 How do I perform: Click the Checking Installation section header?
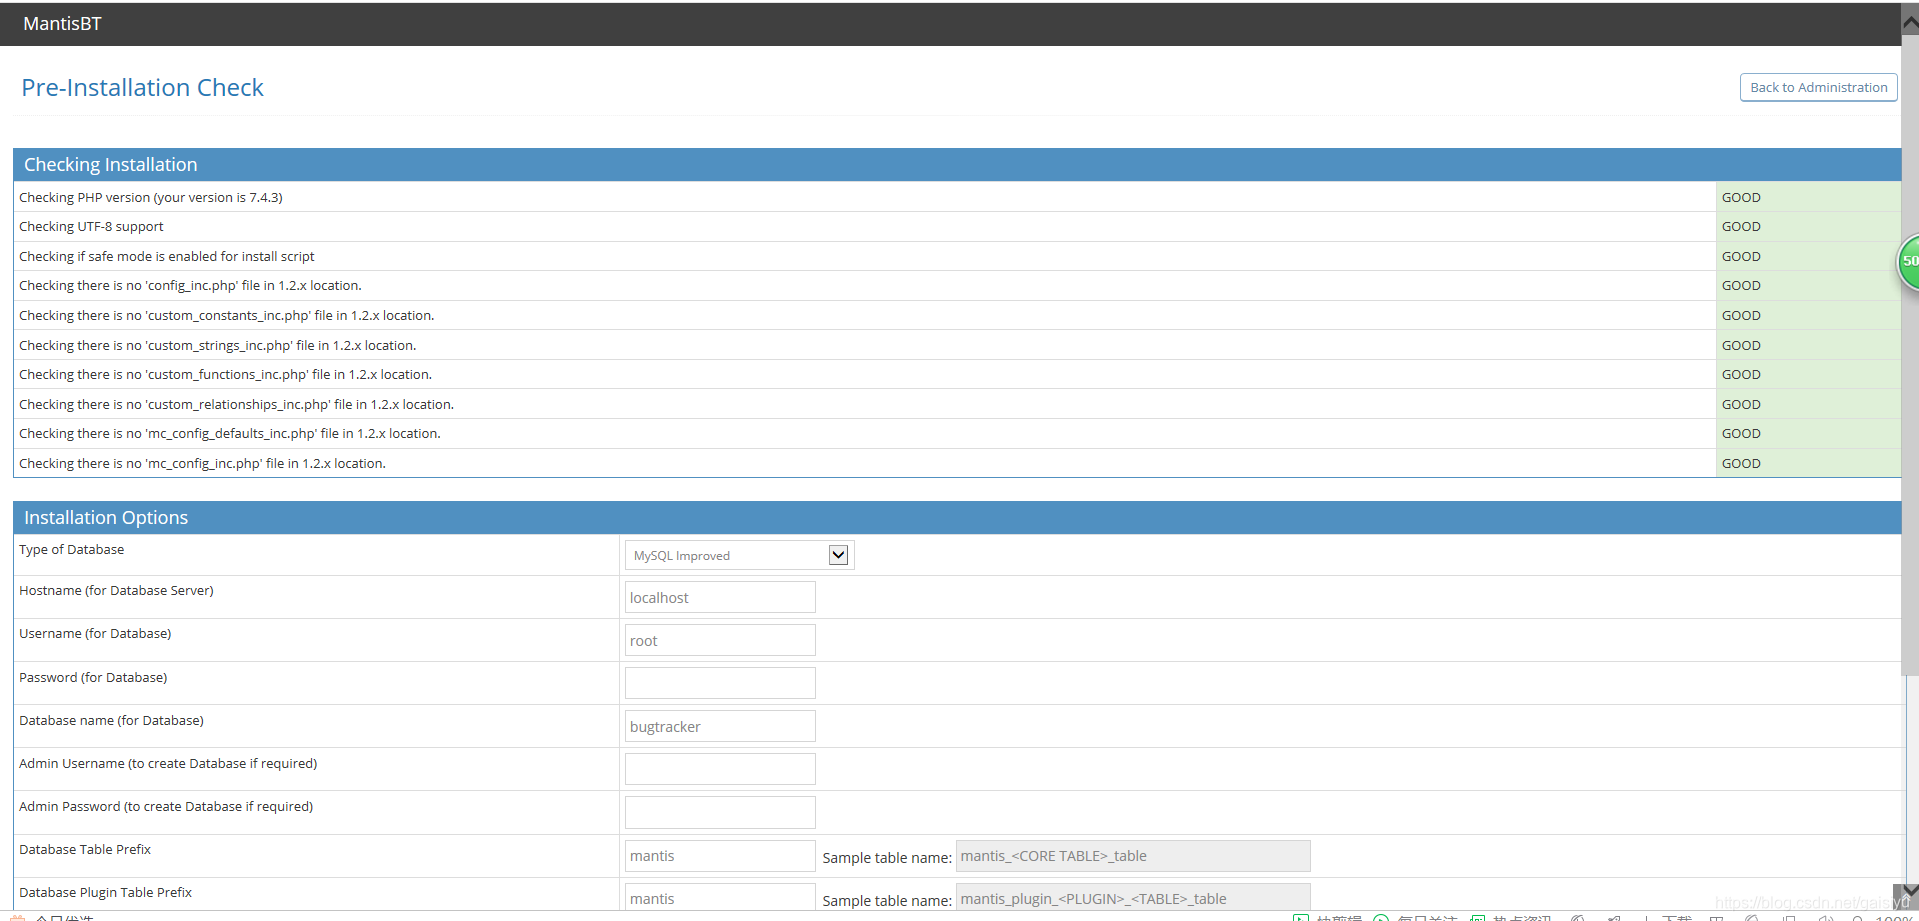pyautogui.click(x=957, y=165)
